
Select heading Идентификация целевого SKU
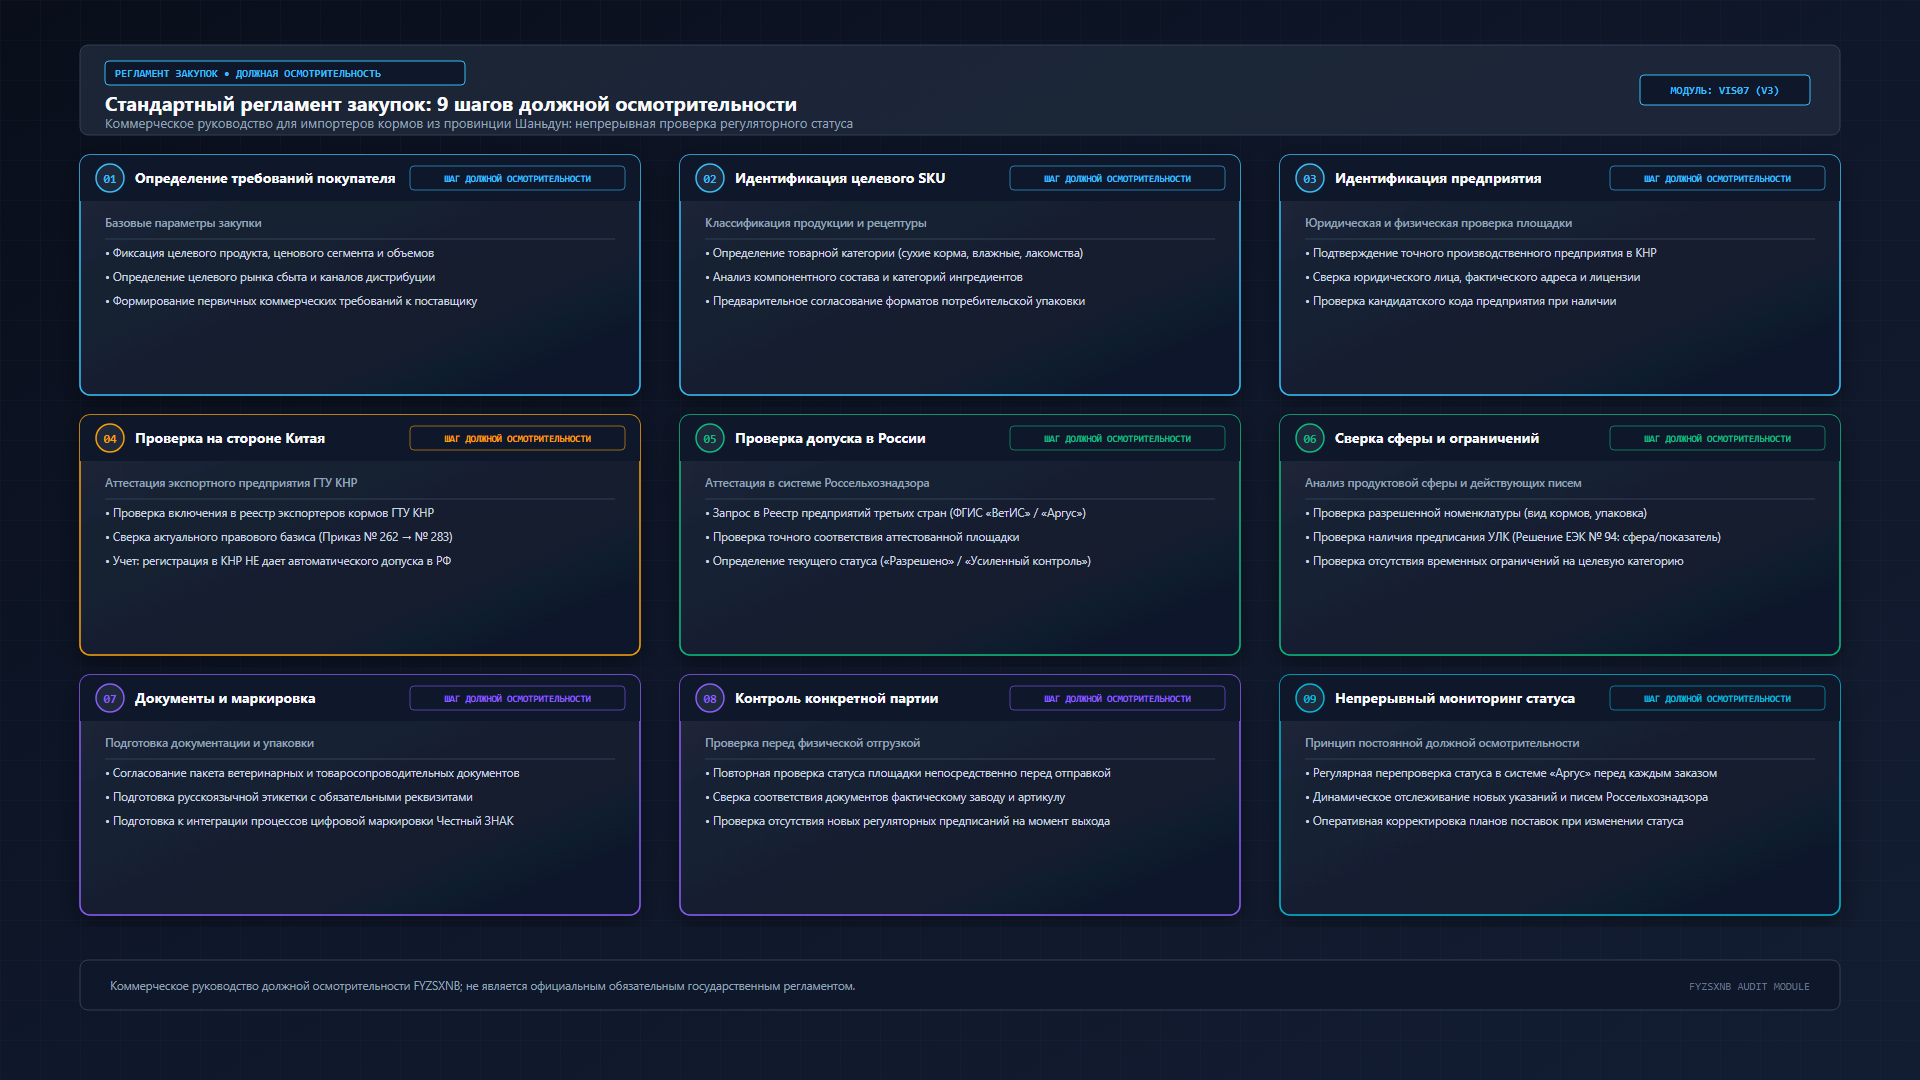click(840, 178)
